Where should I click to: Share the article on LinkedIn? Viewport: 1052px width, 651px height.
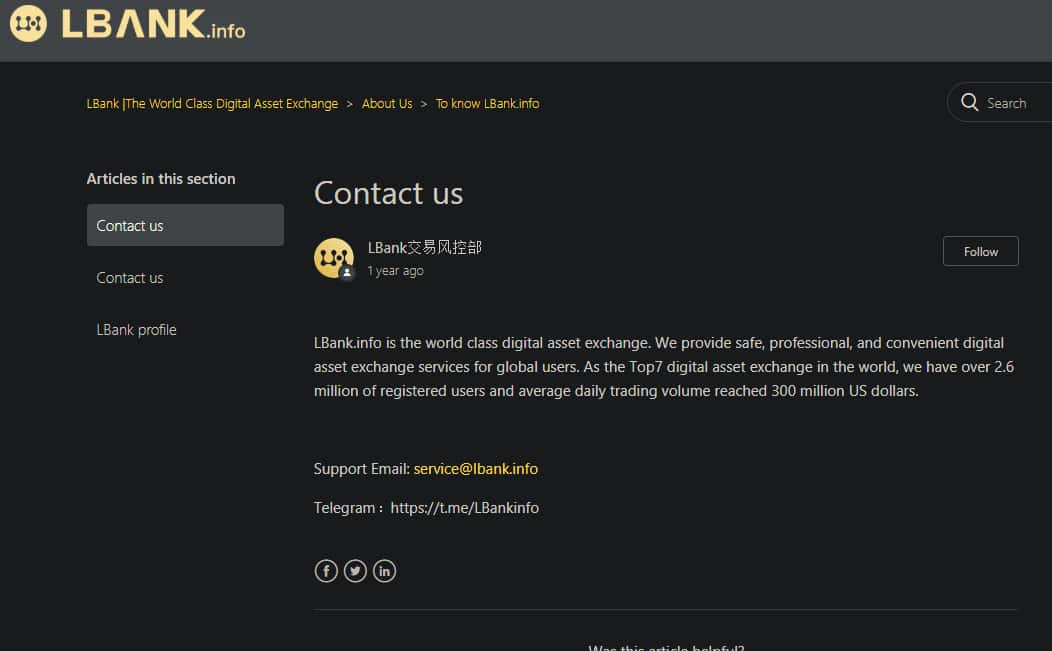(384, 571)
